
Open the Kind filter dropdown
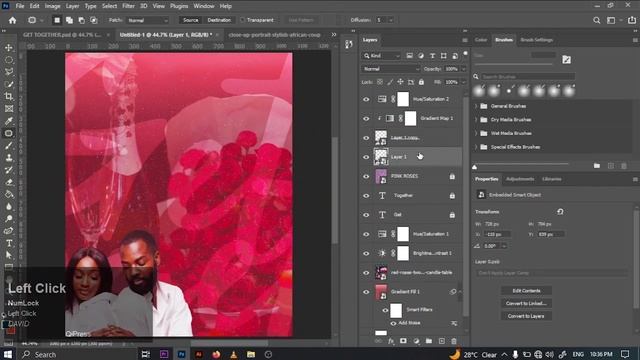tap(382, 56)
